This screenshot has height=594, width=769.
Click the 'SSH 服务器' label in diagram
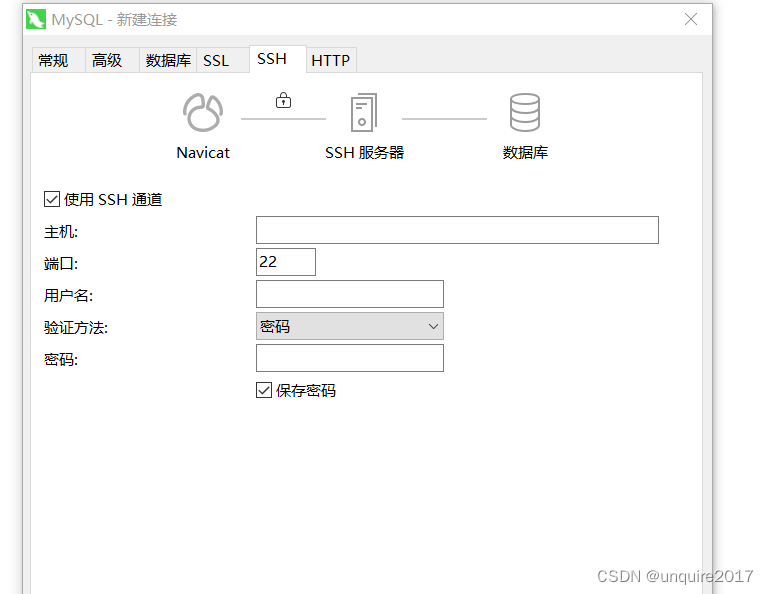pos(364,153)
